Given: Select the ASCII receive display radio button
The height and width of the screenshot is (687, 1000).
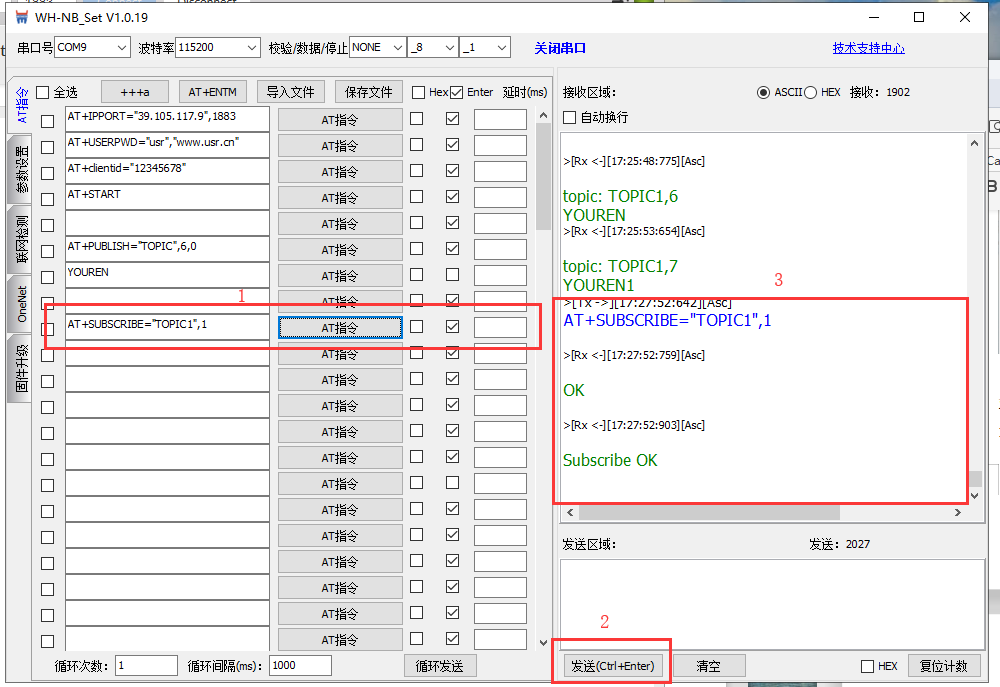Looking at the screenshot, I should [765, 92].
